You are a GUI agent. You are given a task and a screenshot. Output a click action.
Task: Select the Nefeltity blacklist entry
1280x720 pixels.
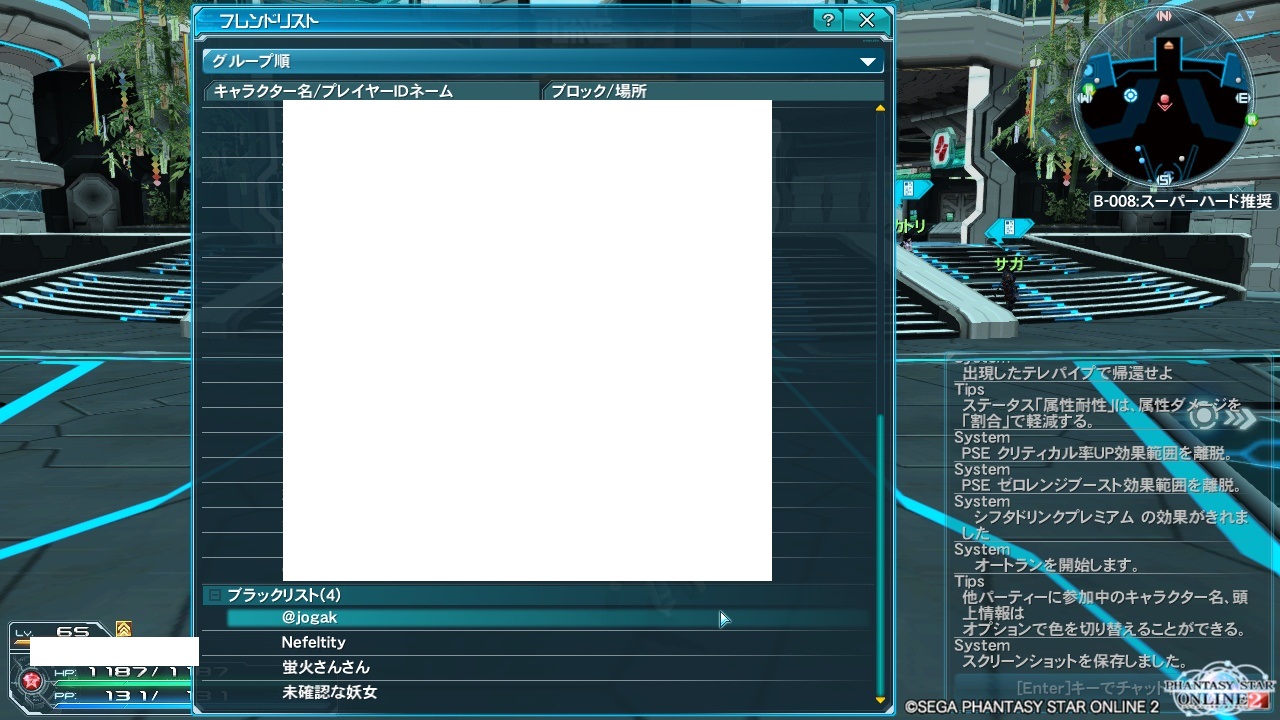[548, 643]
